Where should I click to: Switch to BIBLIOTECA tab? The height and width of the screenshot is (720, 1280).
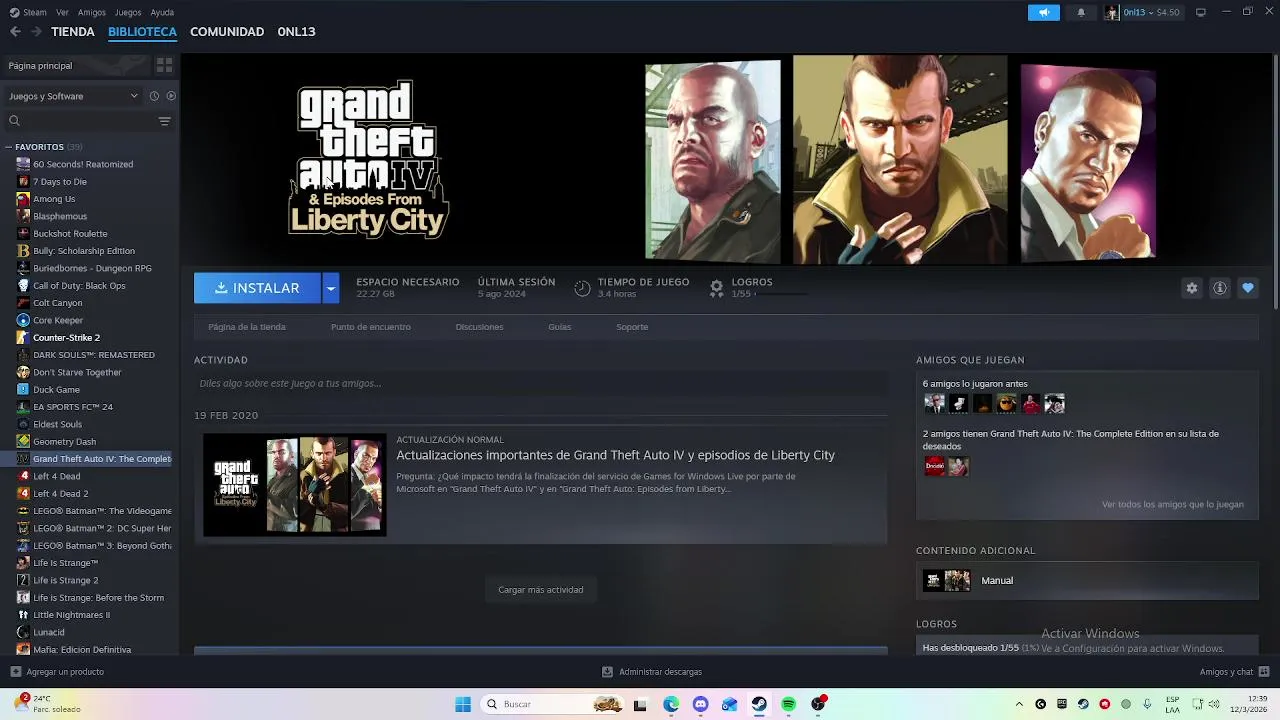pos(142,32)
